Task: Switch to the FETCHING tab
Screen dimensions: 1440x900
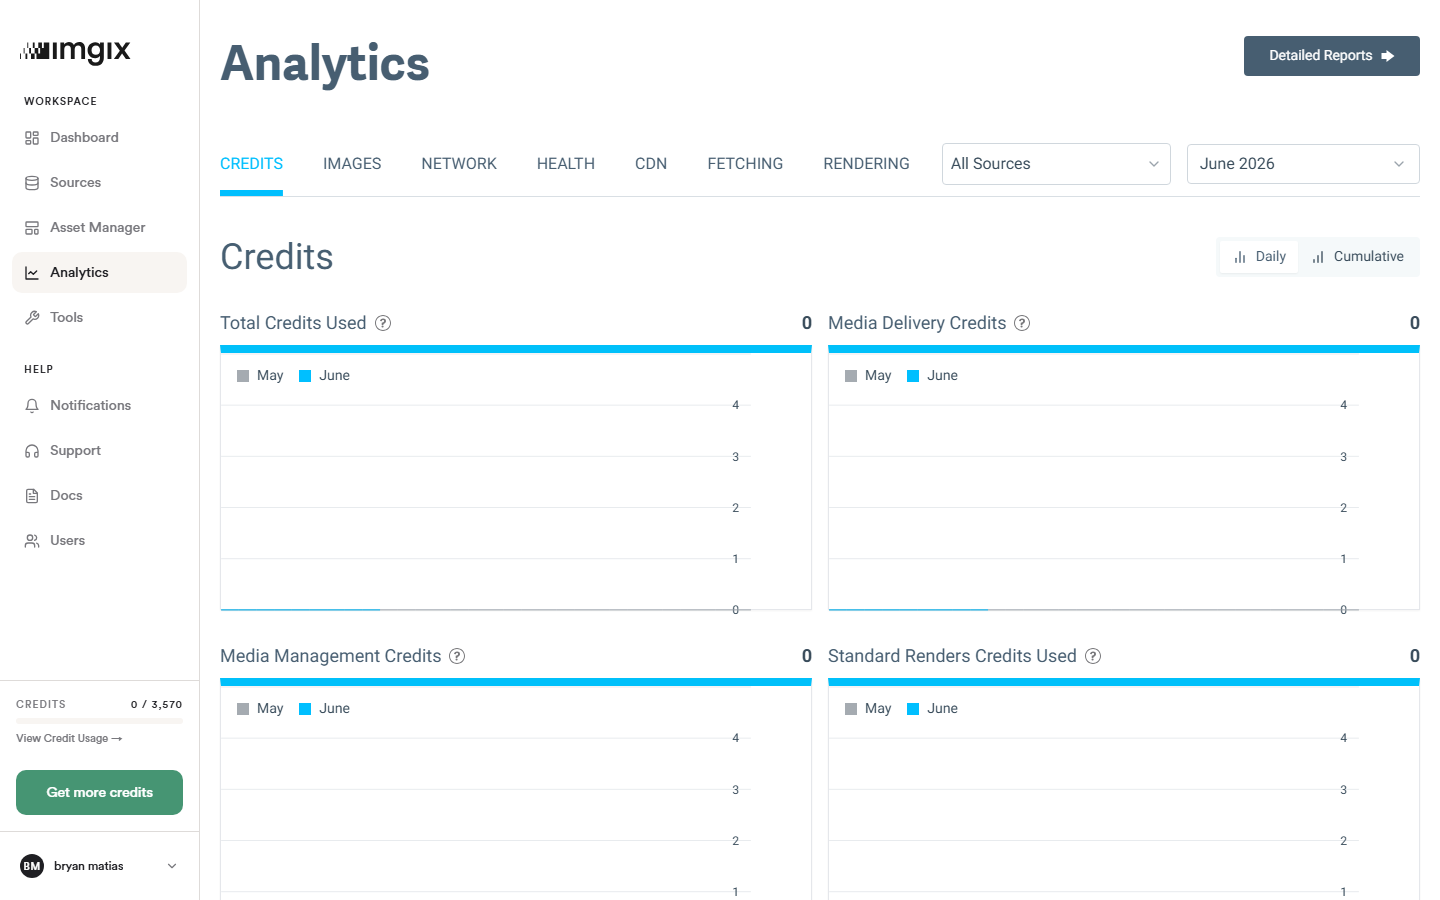Action: (x=745, y=164)
